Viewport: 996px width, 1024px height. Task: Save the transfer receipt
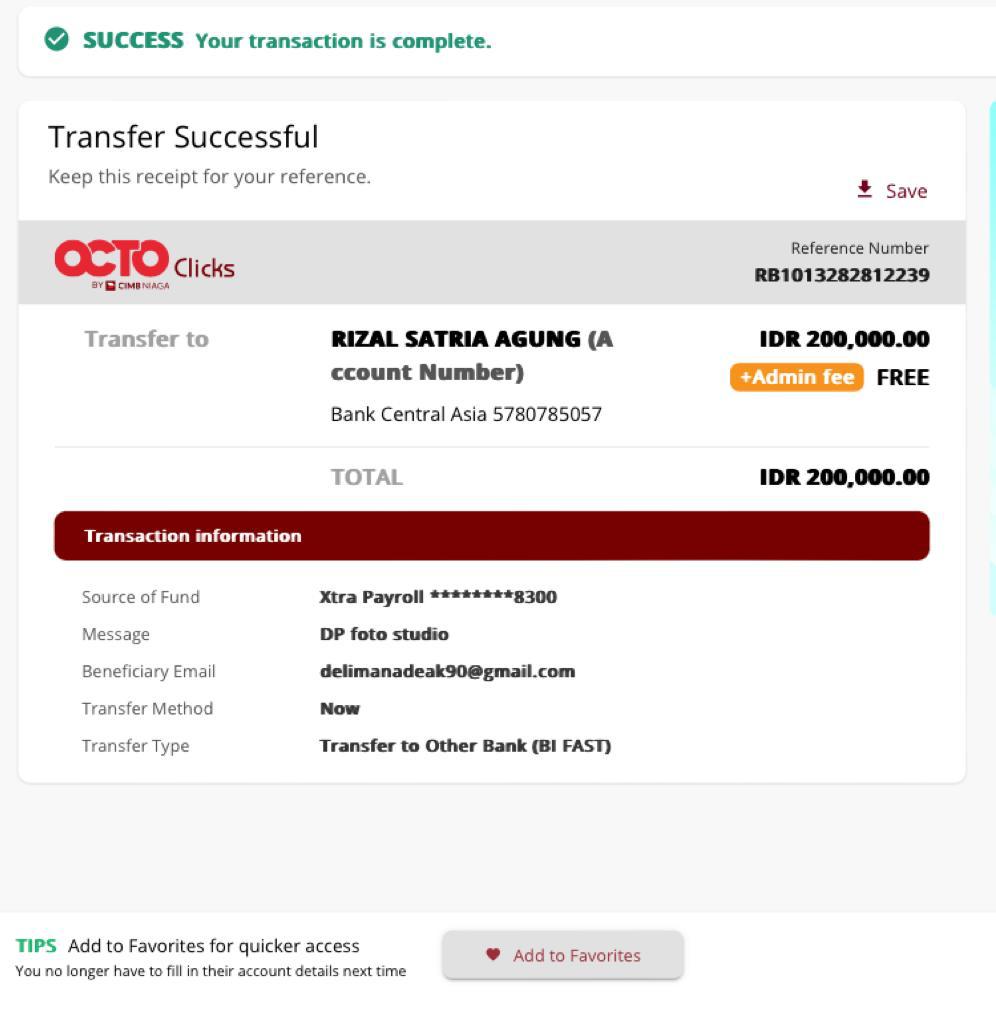coord(892,190)
